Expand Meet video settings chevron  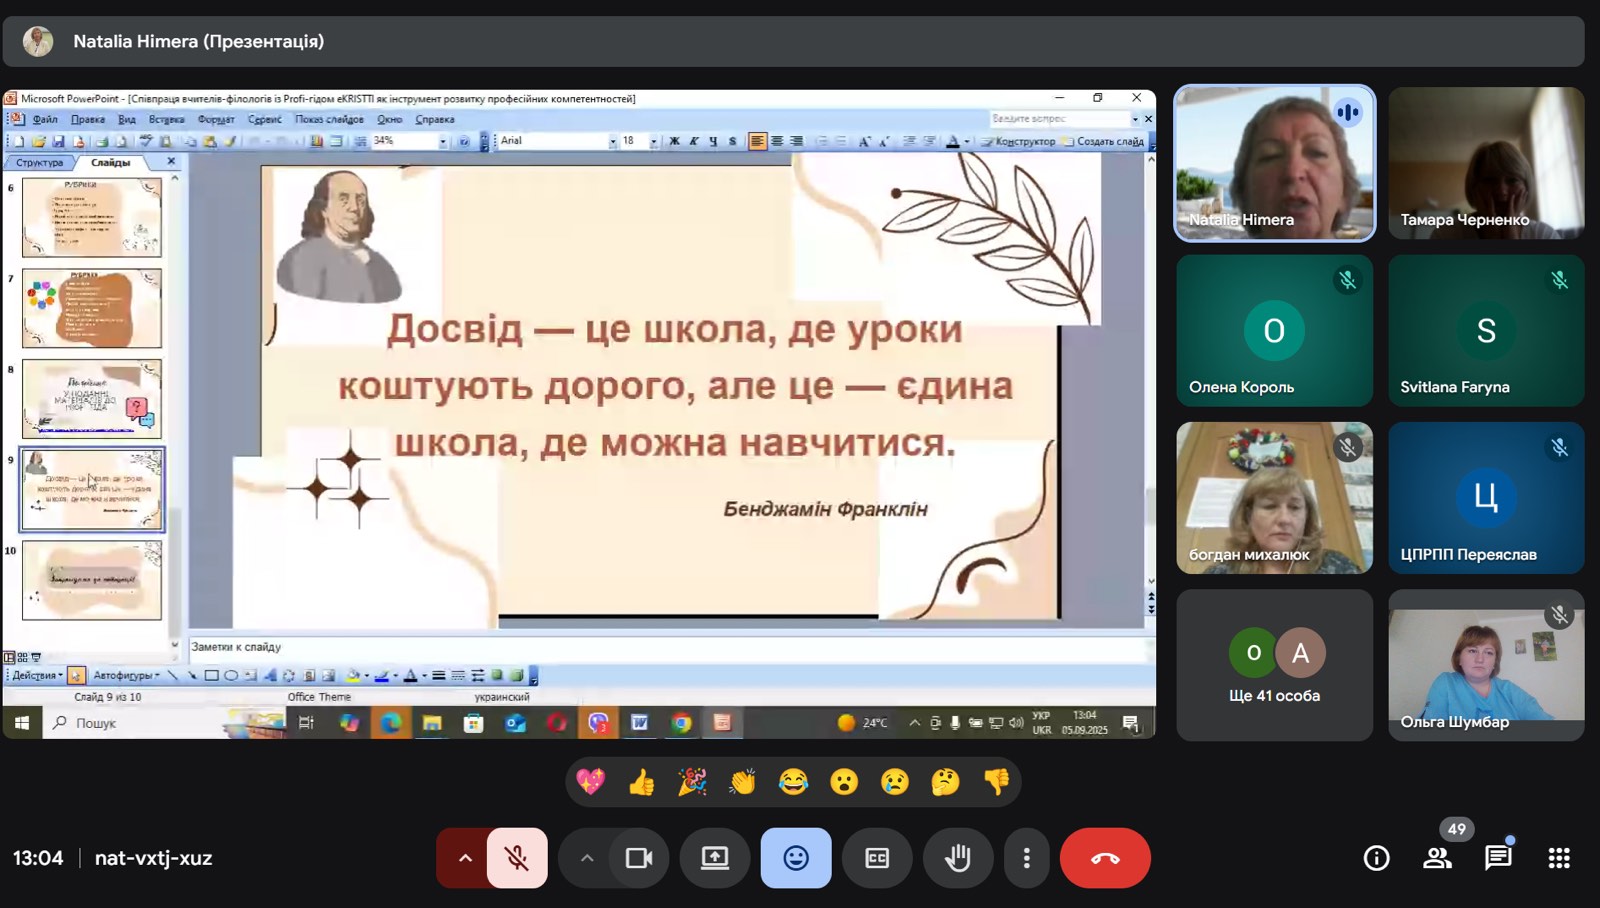pyautogui.click(x=587, y=858)
